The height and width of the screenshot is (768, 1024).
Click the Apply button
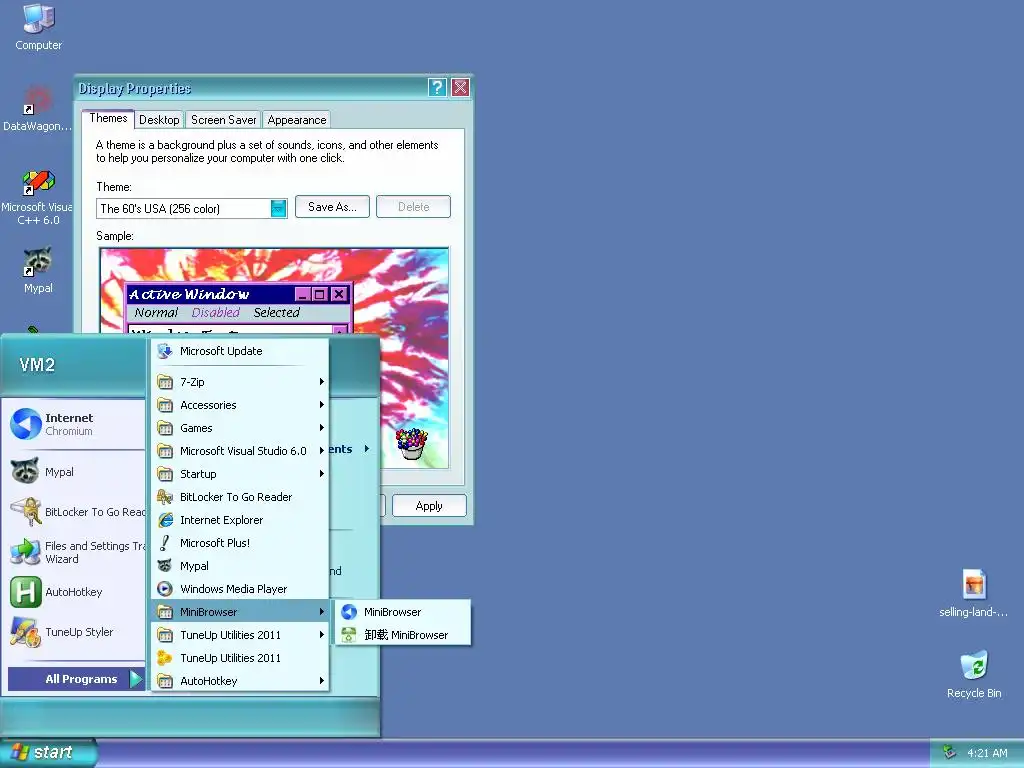point(429,506)
